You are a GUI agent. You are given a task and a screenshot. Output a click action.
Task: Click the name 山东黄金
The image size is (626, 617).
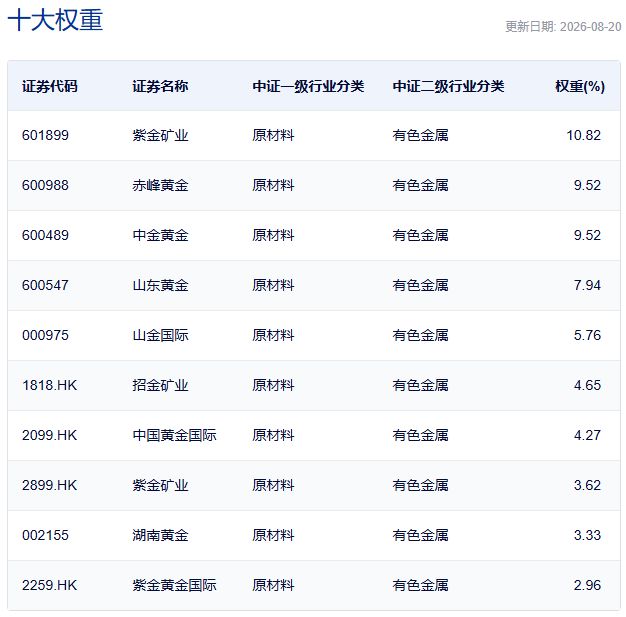coord(160,285)
